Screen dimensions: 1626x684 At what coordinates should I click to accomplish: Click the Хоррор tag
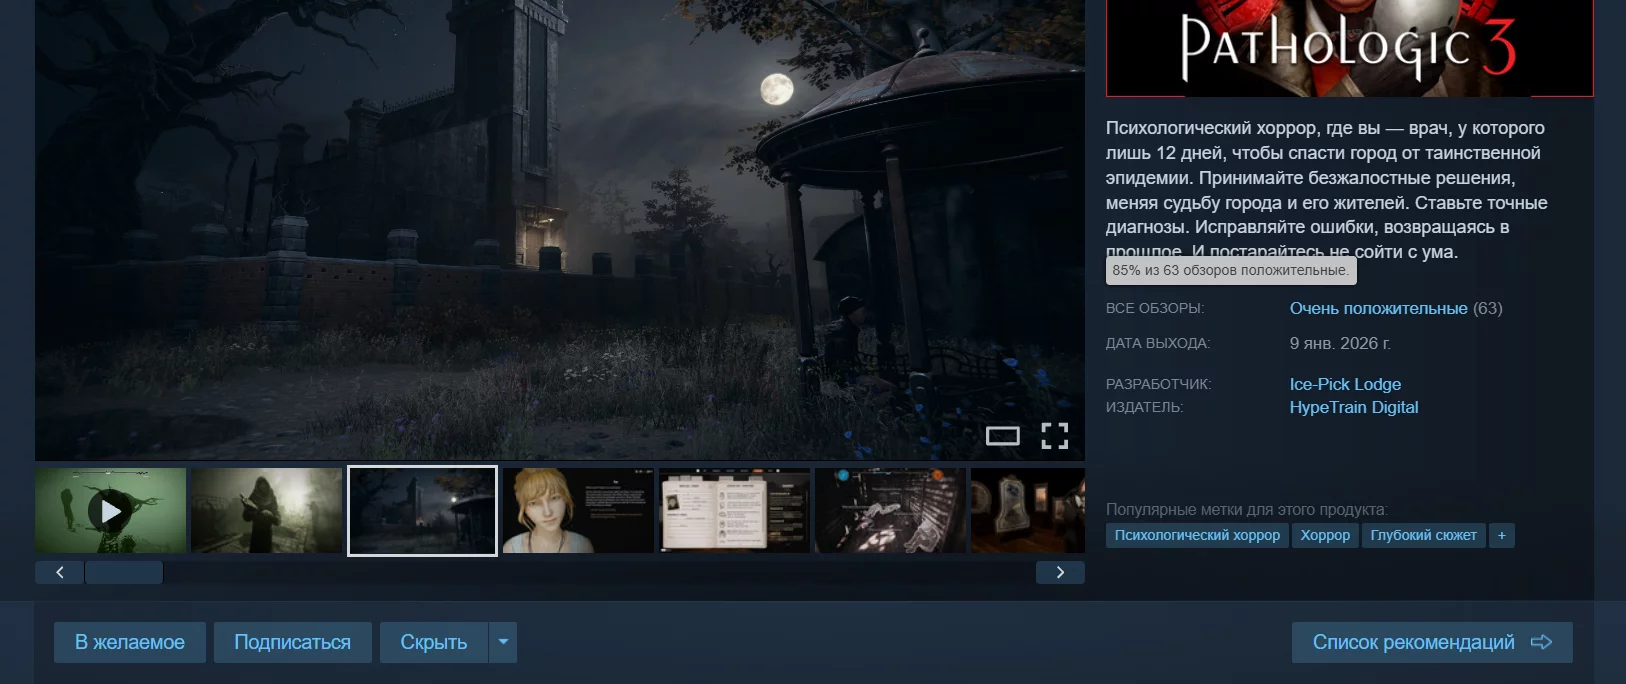tap(1325, 535)
